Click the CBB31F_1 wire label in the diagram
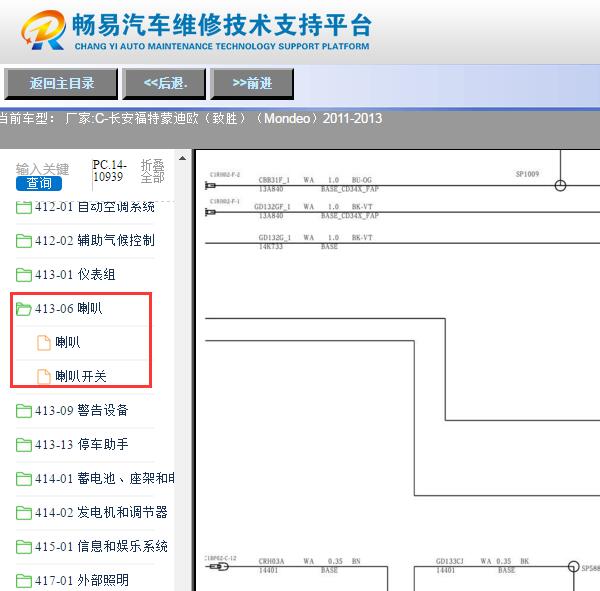600x591 pixels. 274,180
